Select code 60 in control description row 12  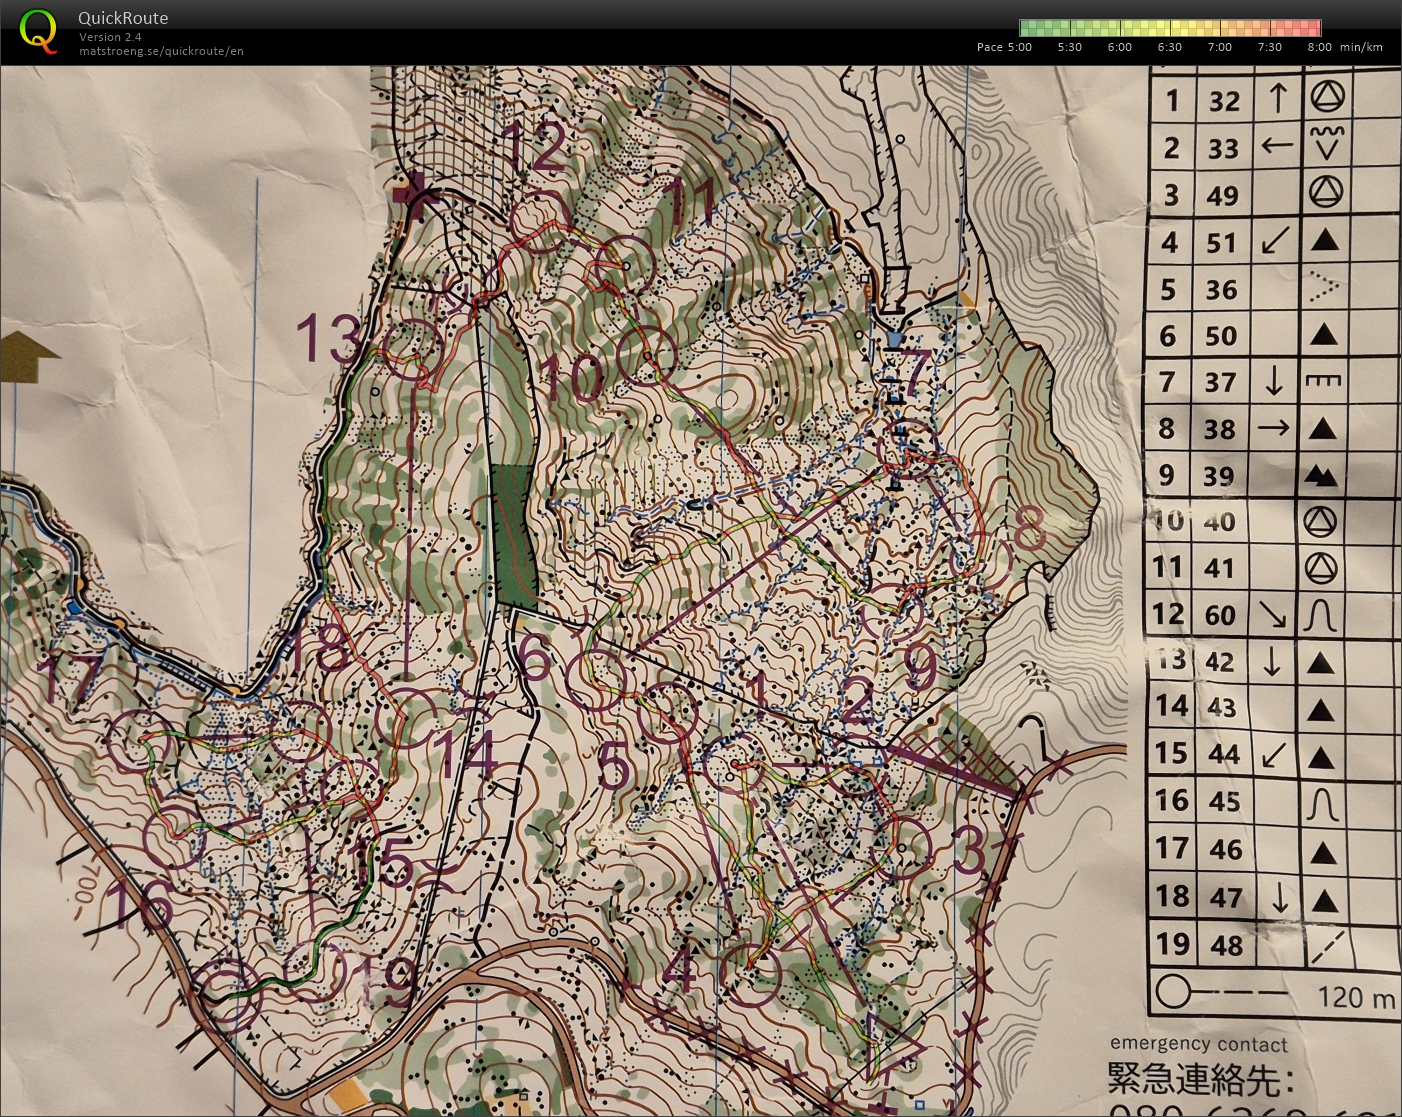coord(1221,615)
